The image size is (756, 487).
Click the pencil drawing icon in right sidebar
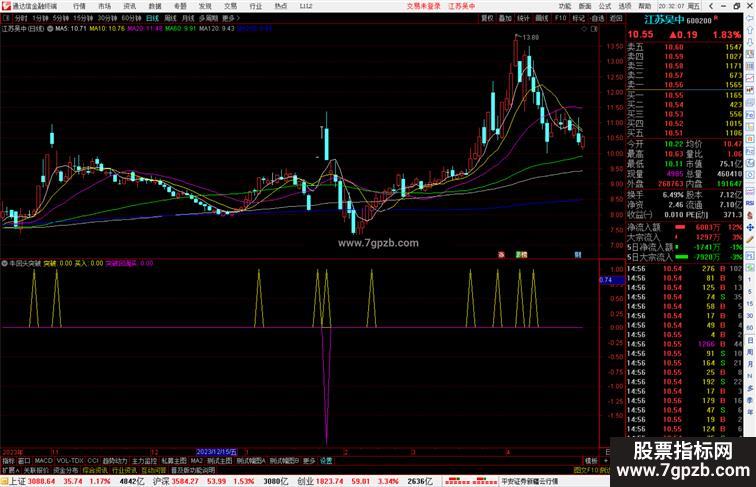point(750,240)
